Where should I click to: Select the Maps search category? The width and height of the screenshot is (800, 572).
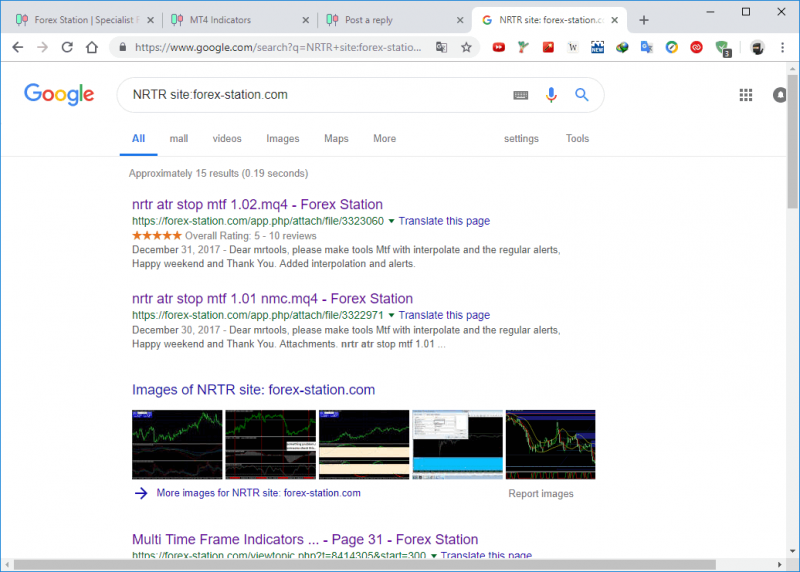336,139
